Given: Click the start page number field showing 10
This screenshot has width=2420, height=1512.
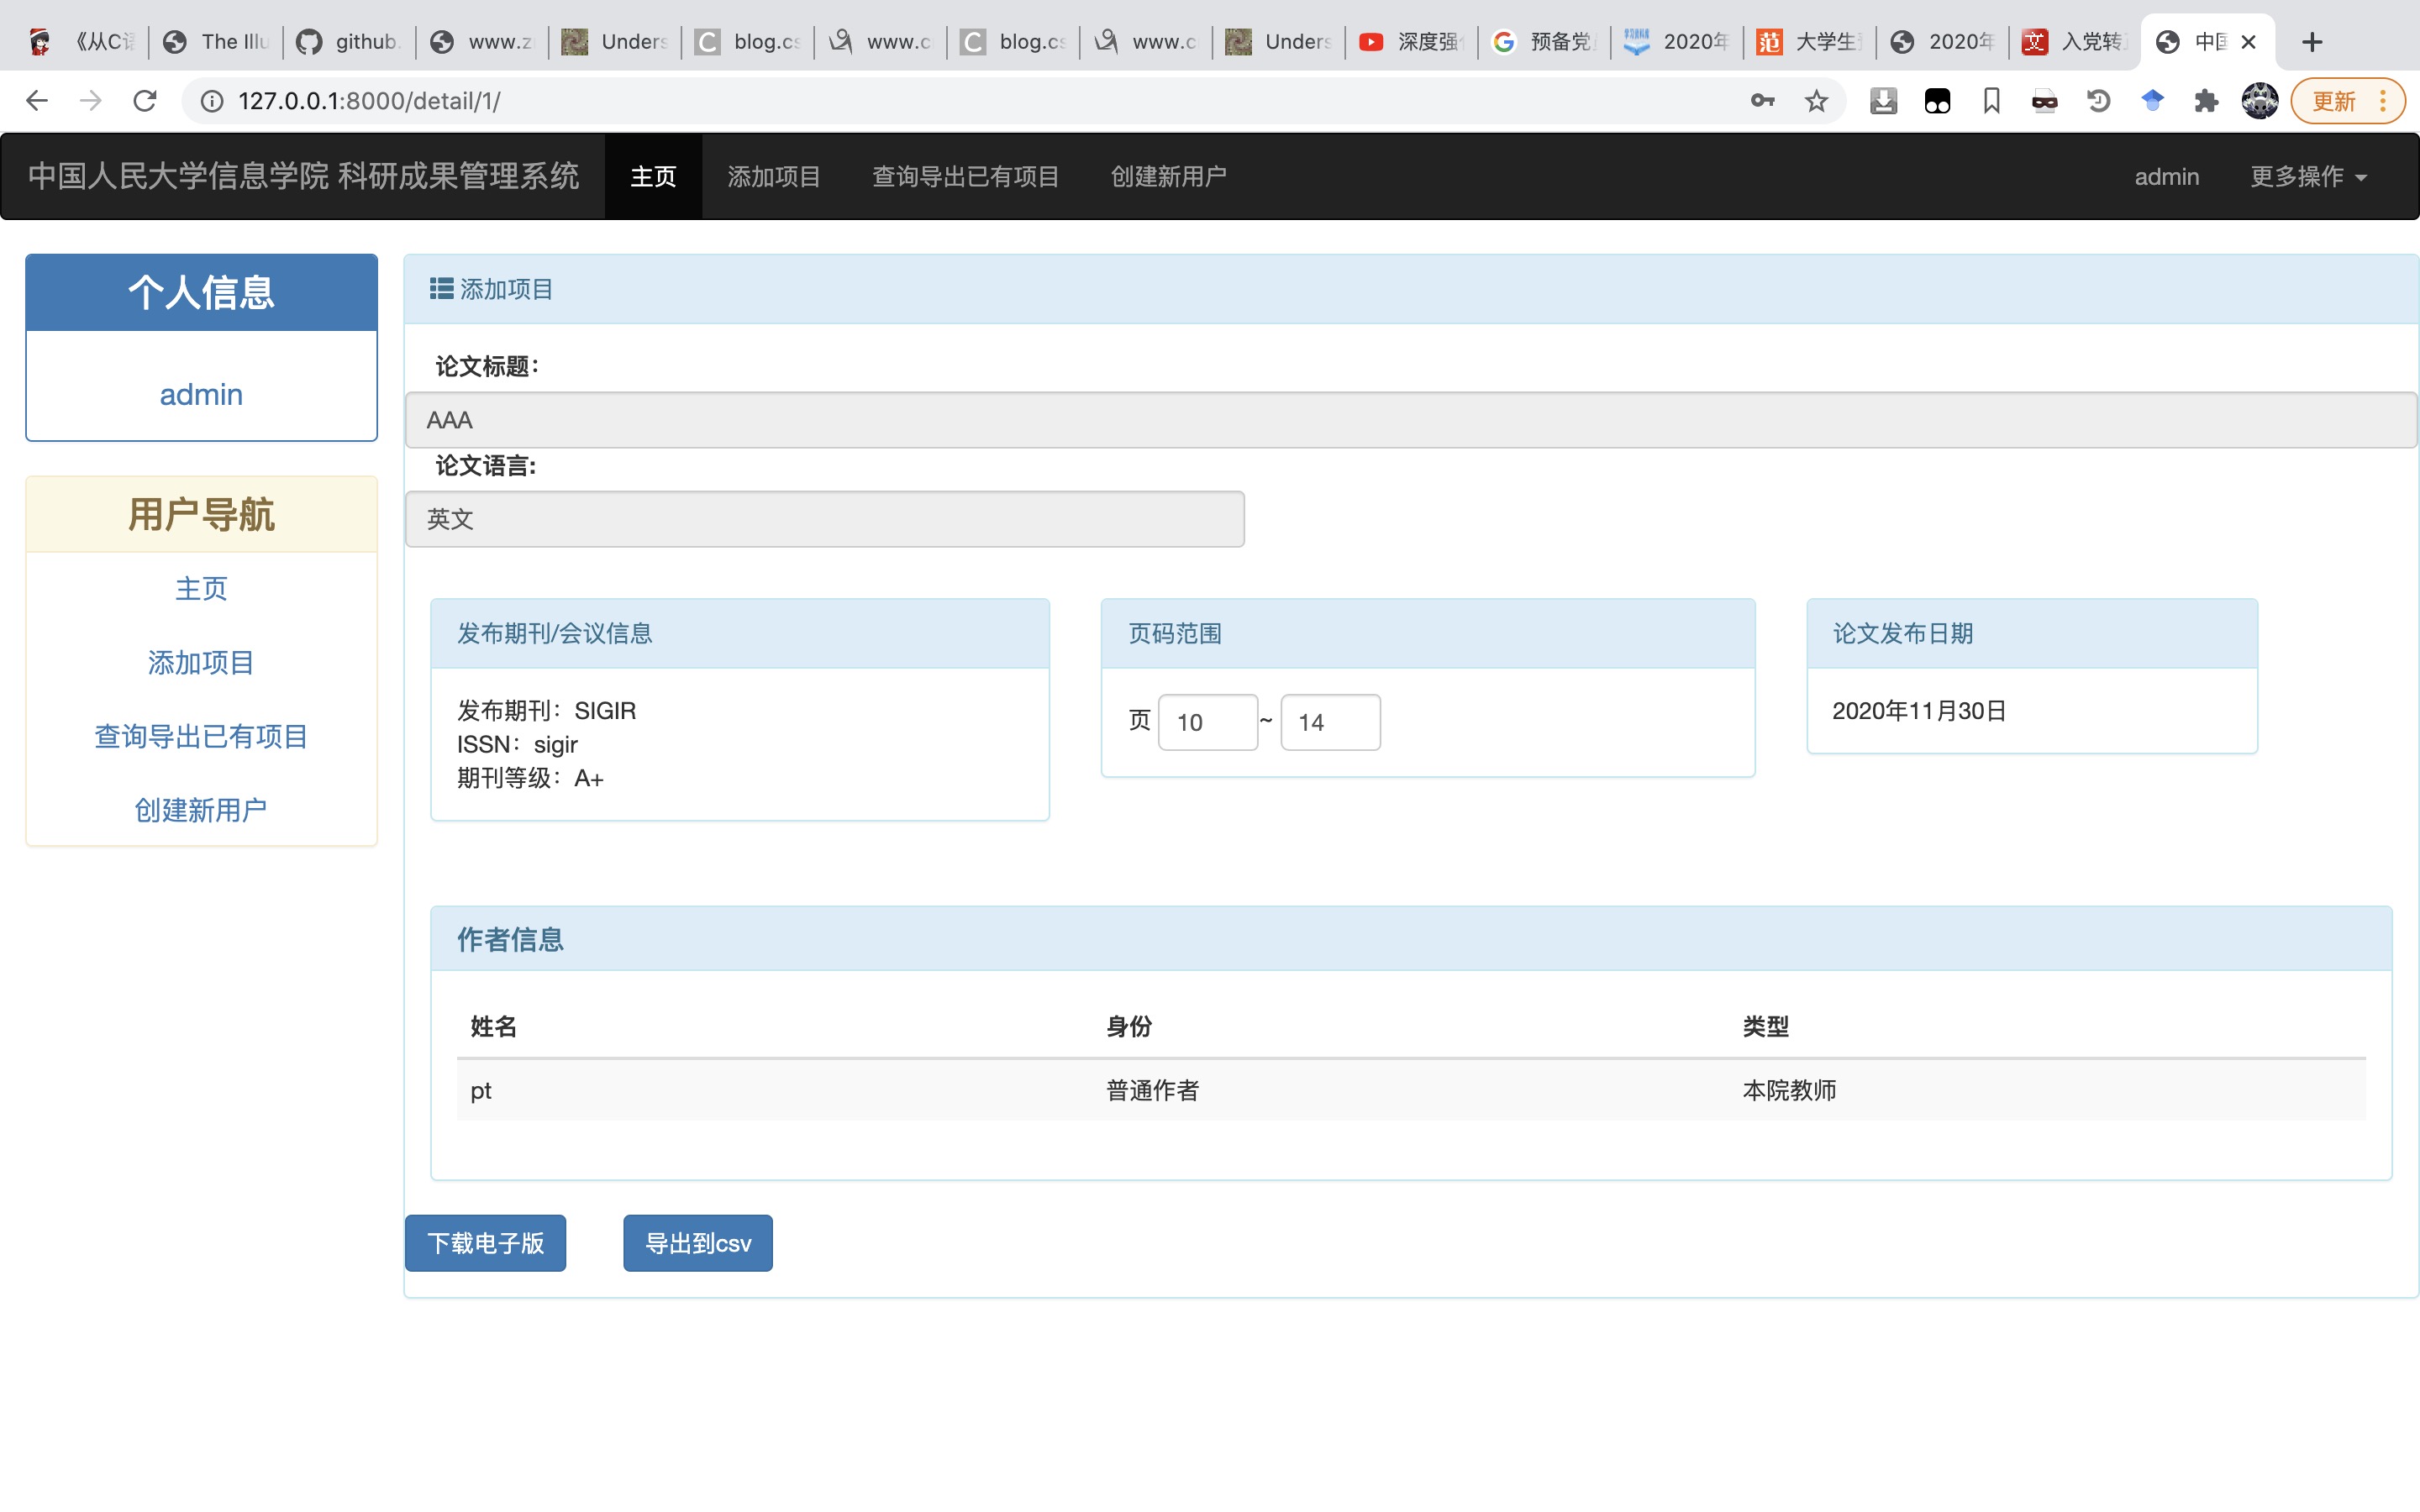Looking at the screenshot, I should [1207, 722].
